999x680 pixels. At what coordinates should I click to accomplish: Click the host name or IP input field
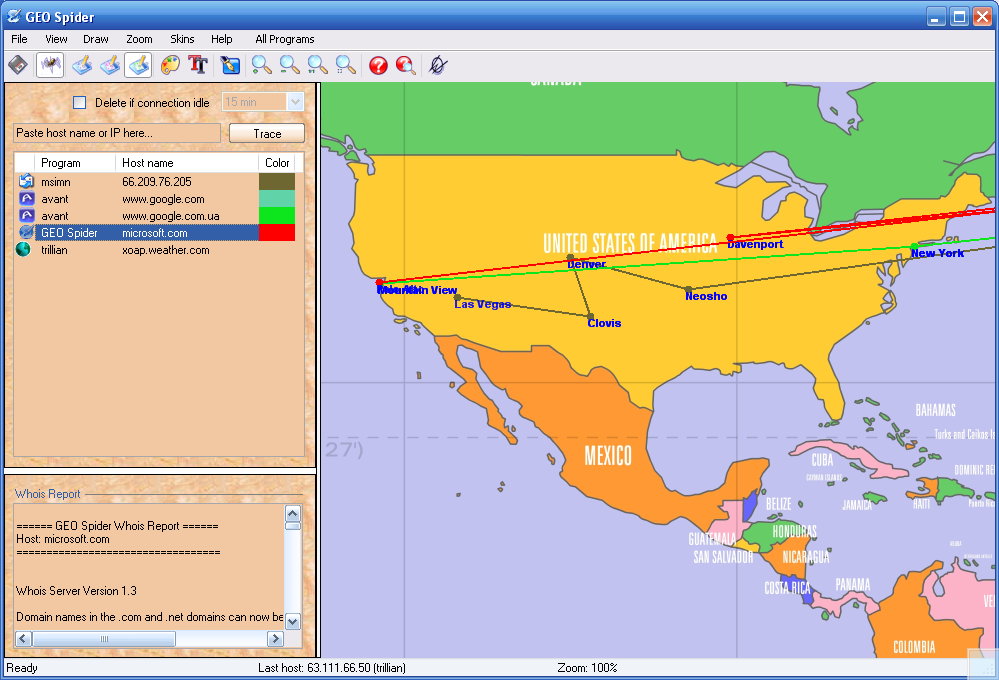tap(117, 133)
